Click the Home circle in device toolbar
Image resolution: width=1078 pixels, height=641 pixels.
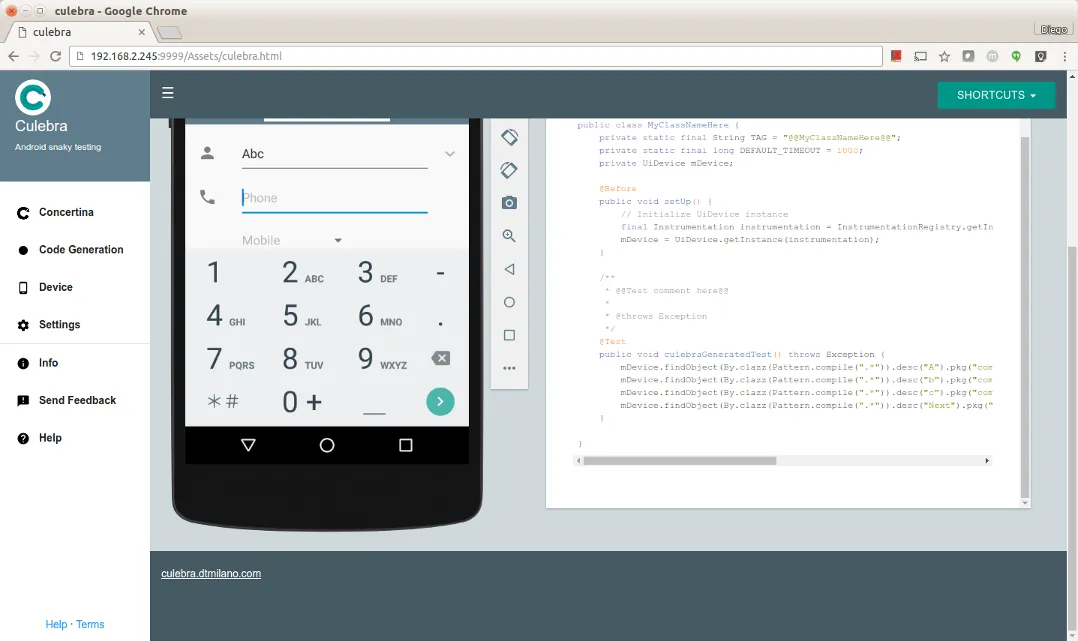pyautogui.click(x=509, y=302)
